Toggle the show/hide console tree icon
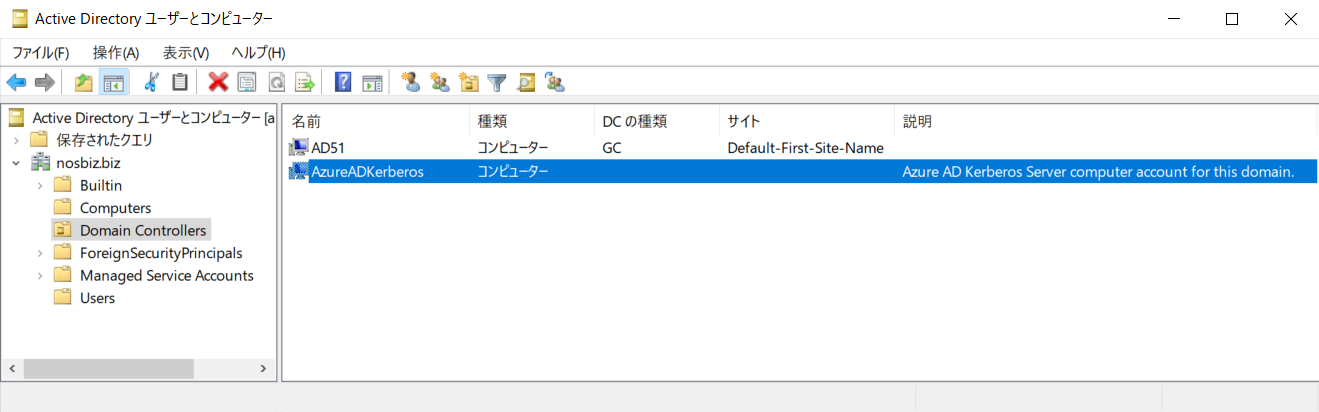 tap(113, 82)
